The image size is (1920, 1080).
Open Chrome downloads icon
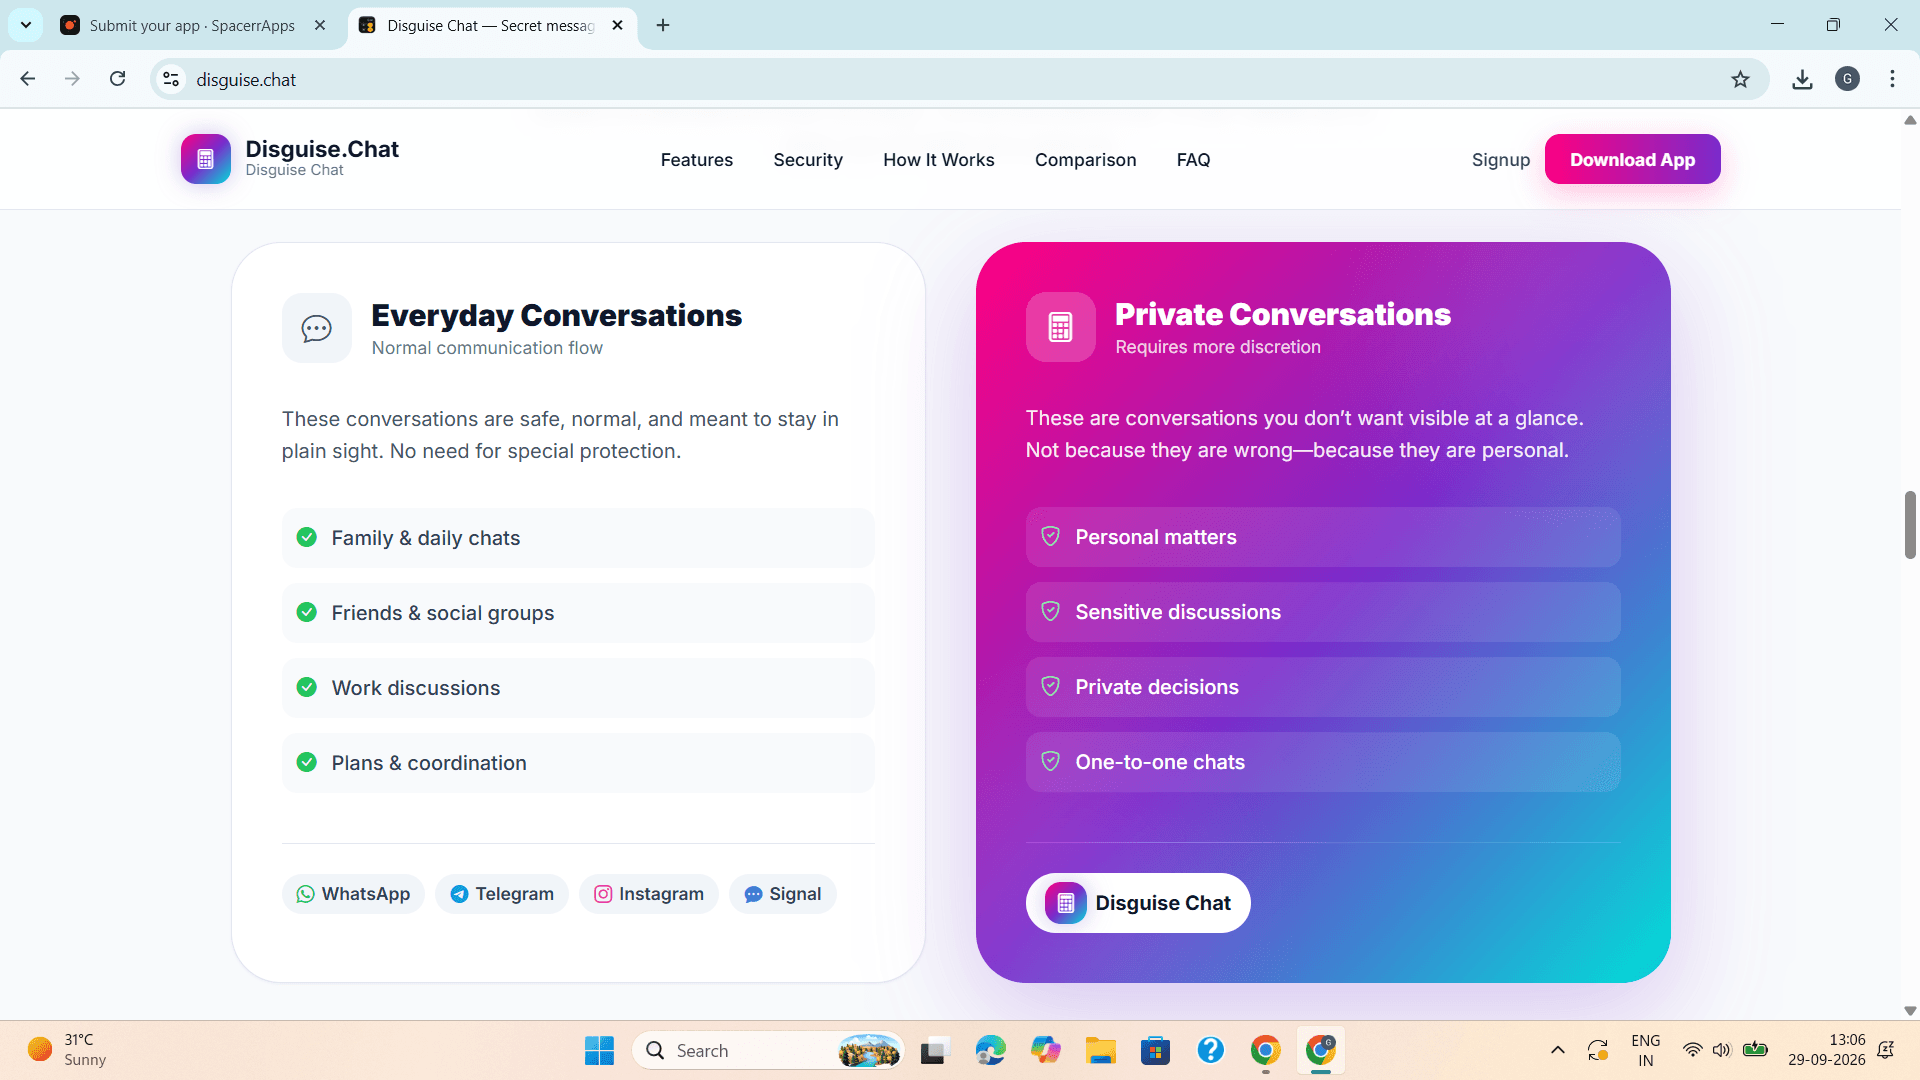coord(1802,79)
